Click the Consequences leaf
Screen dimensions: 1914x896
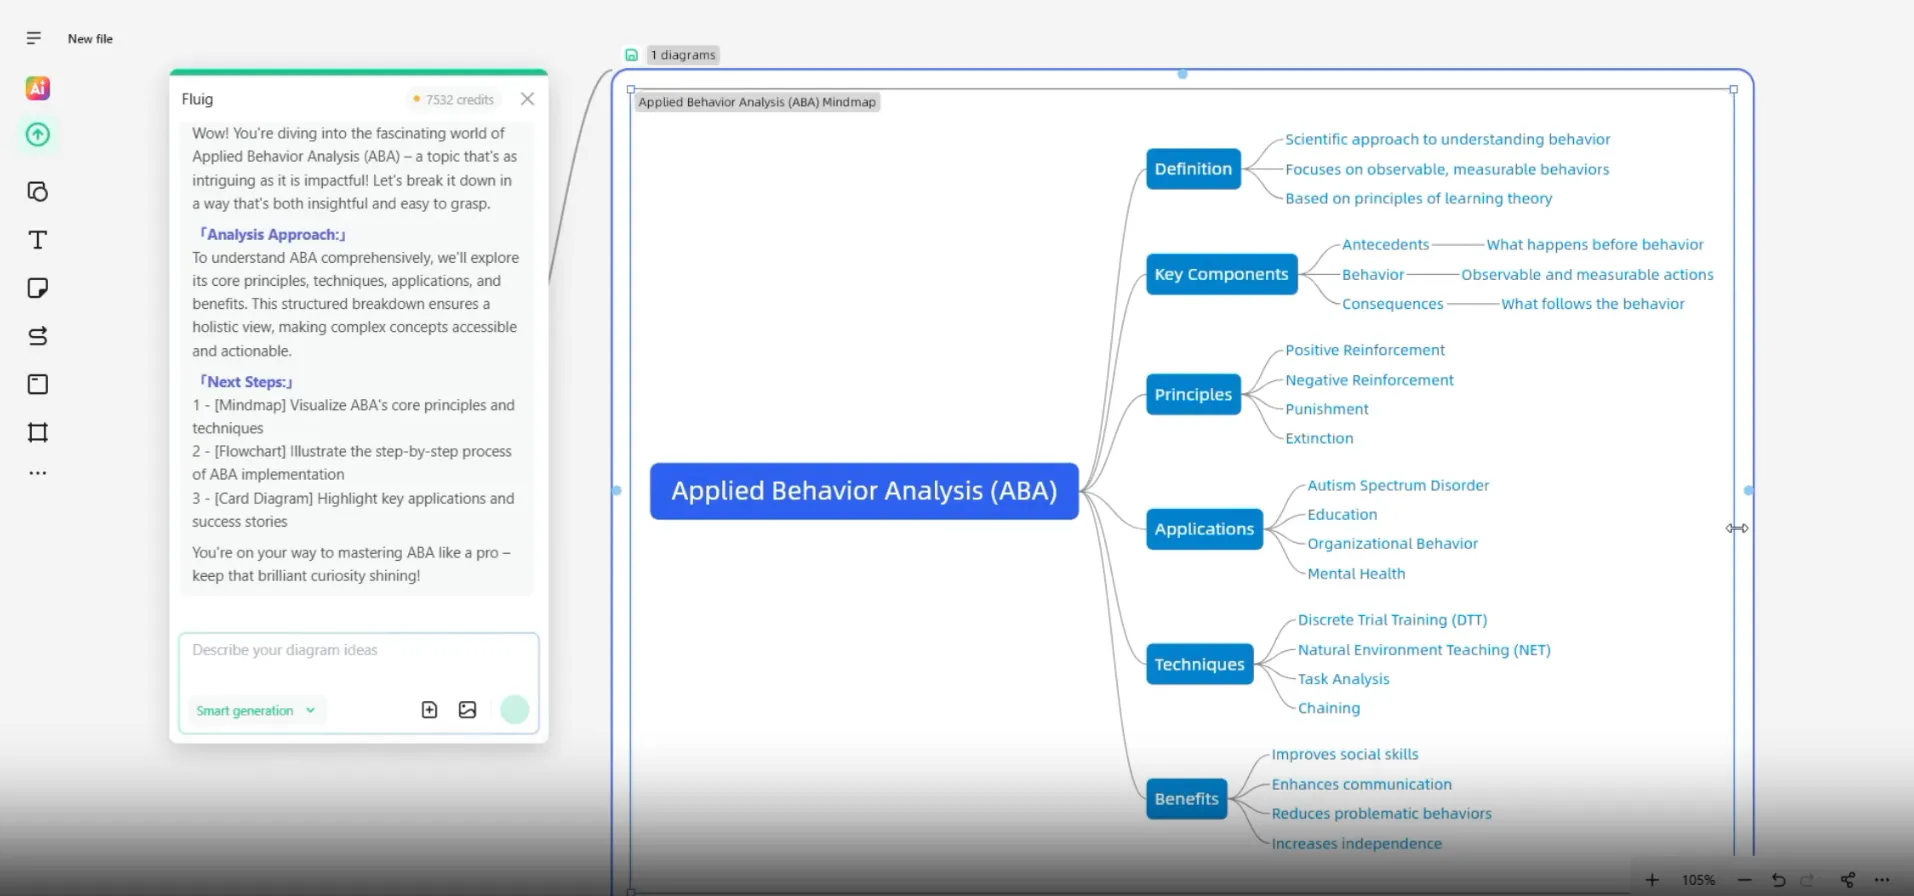pyautogui.click(x=1392, y=304)
